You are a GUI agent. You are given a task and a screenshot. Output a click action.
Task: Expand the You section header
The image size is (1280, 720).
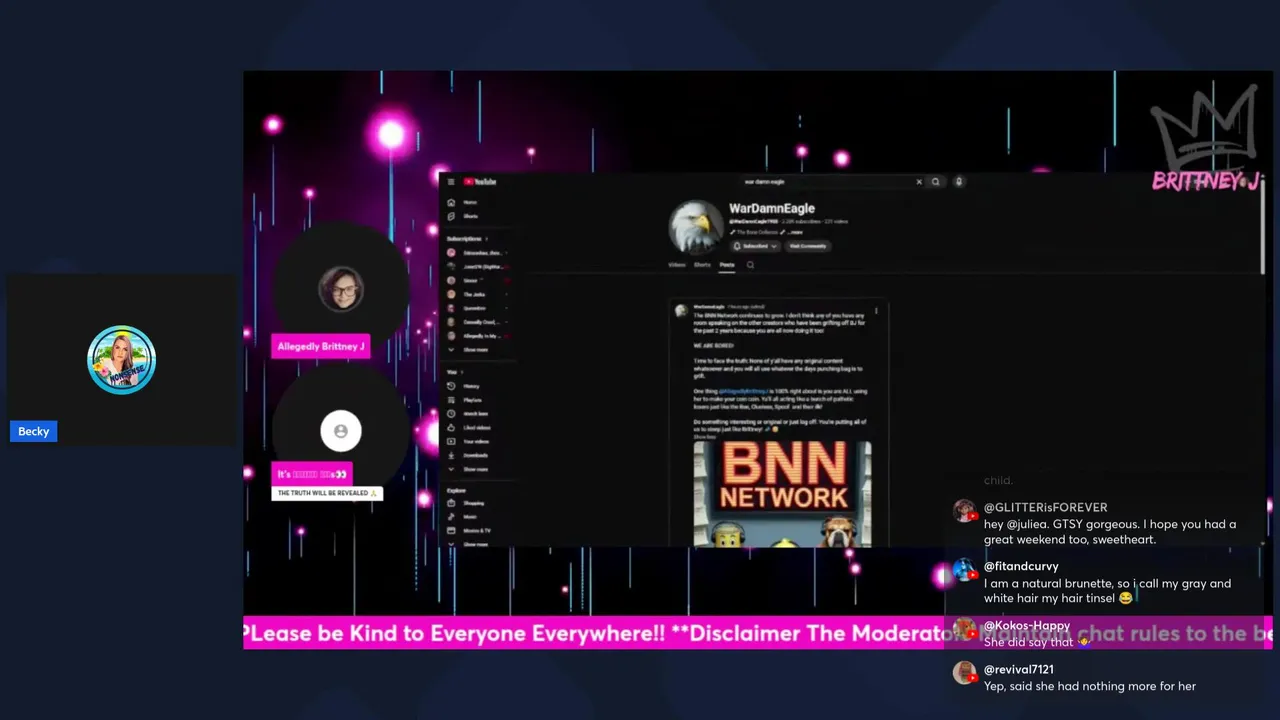(x=455, y=372)
